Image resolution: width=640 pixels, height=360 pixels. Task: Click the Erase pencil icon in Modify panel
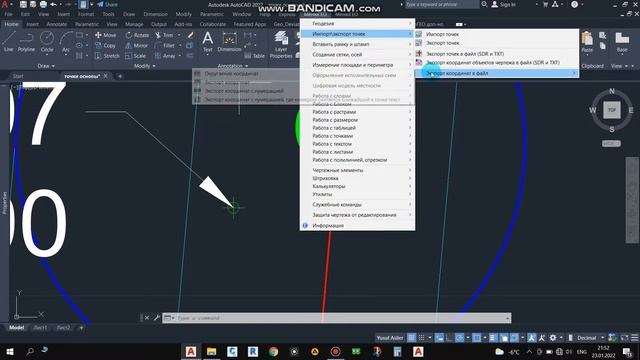pyautogui.click(x=190, y=35)
